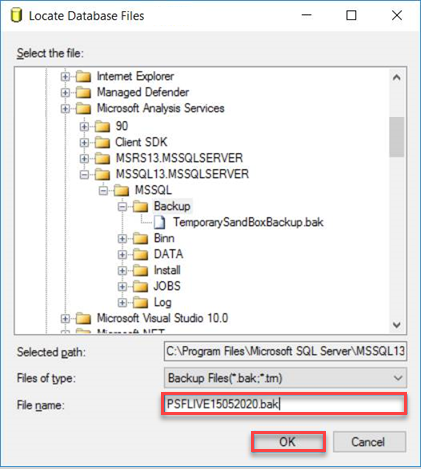Select the DATA folder label
421x469 pixels.
[x=168, y=254]
